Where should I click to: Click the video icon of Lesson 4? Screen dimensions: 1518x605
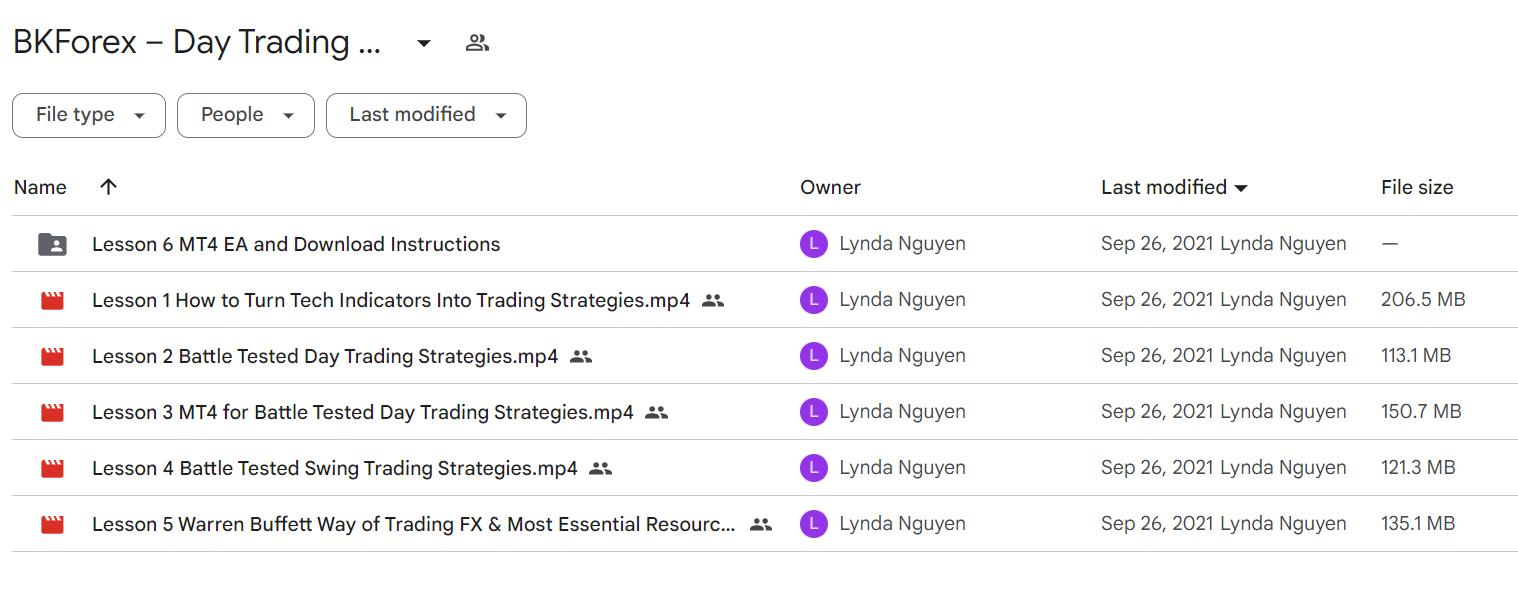[x=52, y=468]
